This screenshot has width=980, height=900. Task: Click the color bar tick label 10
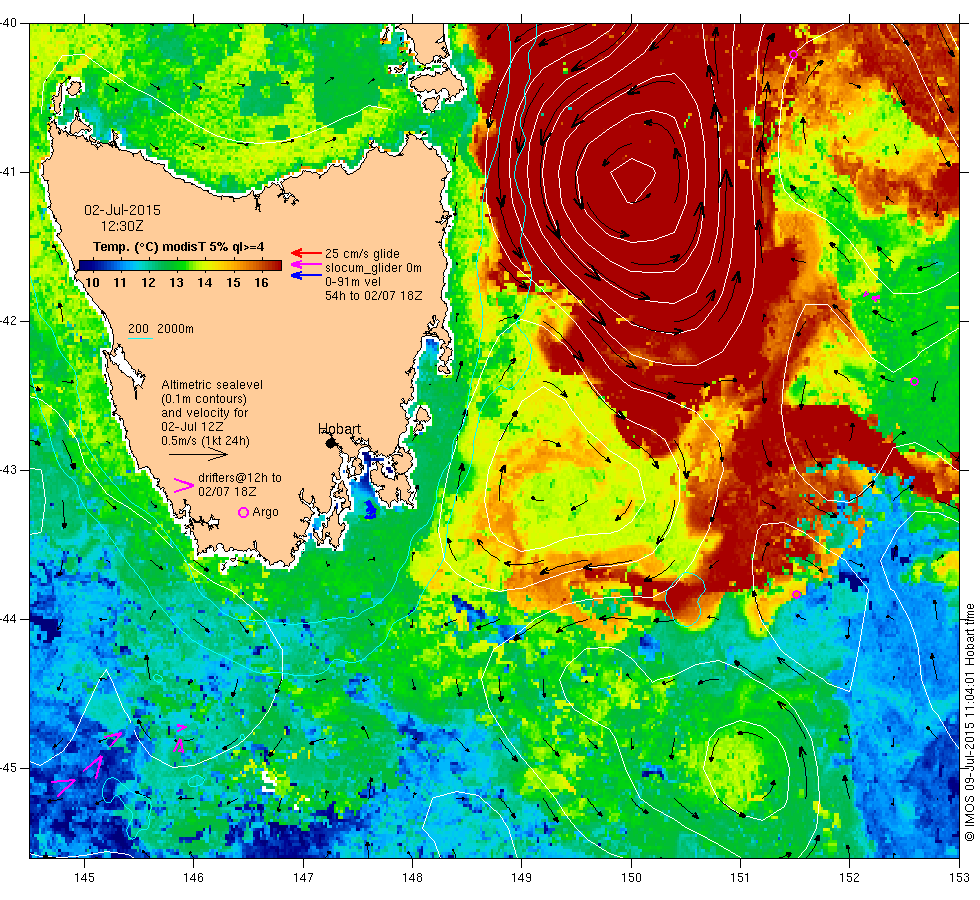(92, 282)
